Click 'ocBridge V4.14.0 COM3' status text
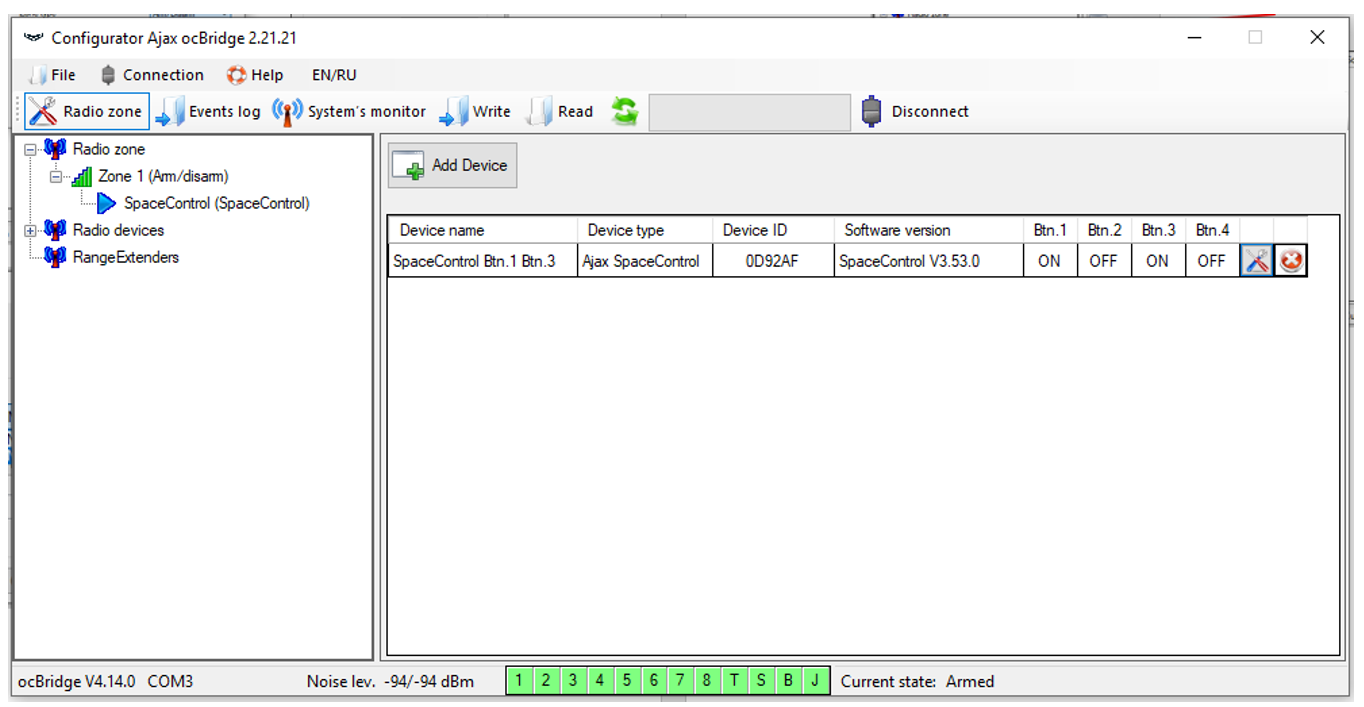Screen dimensions: 1364x707 pos(105,681)
